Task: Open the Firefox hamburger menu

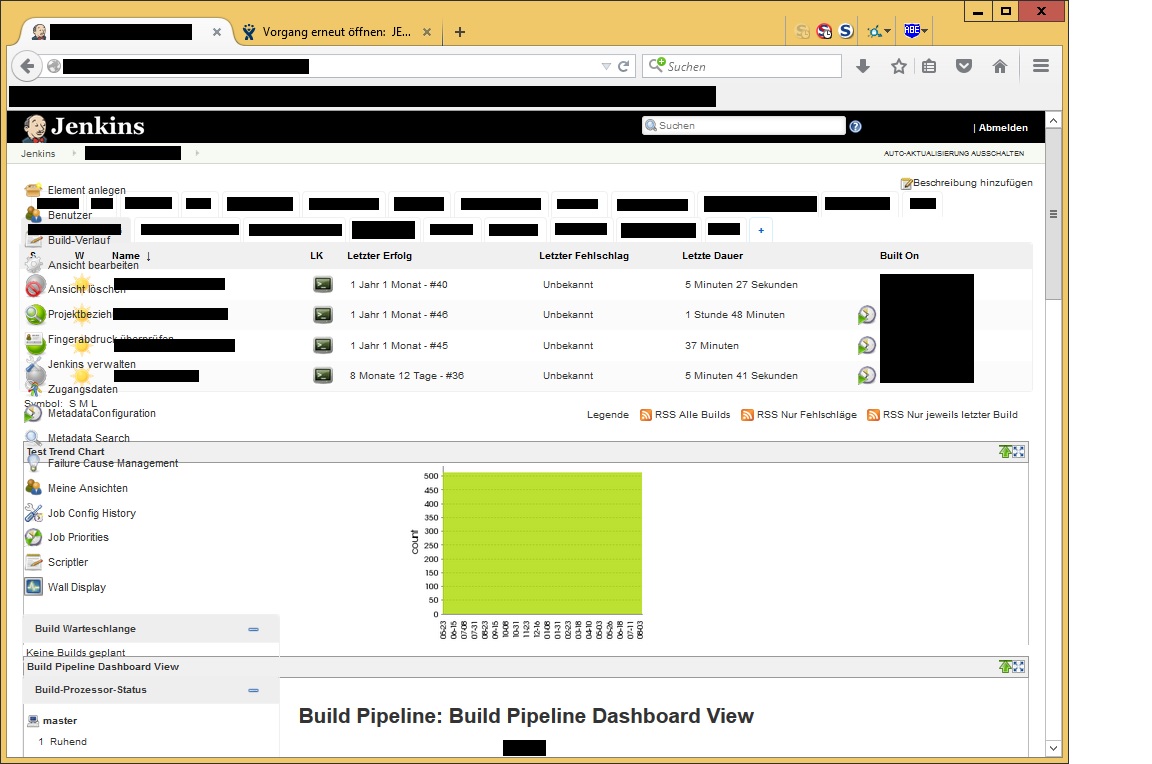Action: click(1040, 66)
